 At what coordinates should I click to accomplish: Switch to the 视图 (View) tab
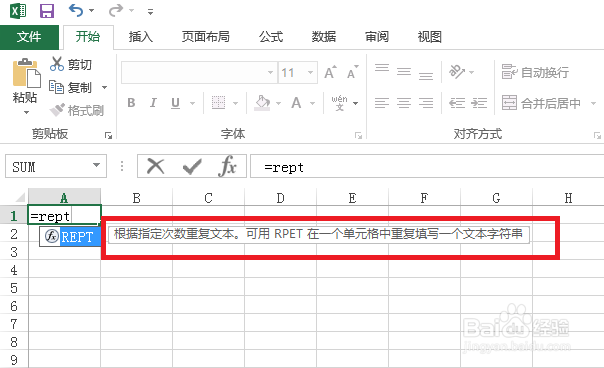pyautogui.click(x=430, y=37)
